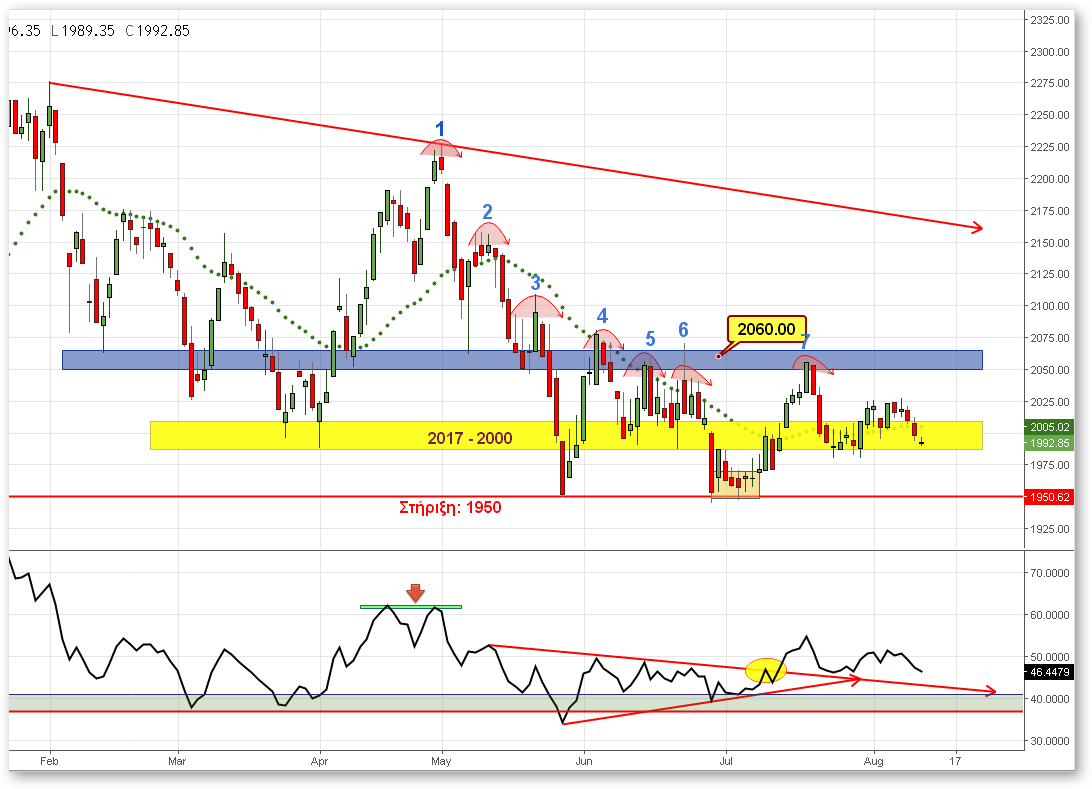Select the 2225.00 price axis label

[1050, 147]
